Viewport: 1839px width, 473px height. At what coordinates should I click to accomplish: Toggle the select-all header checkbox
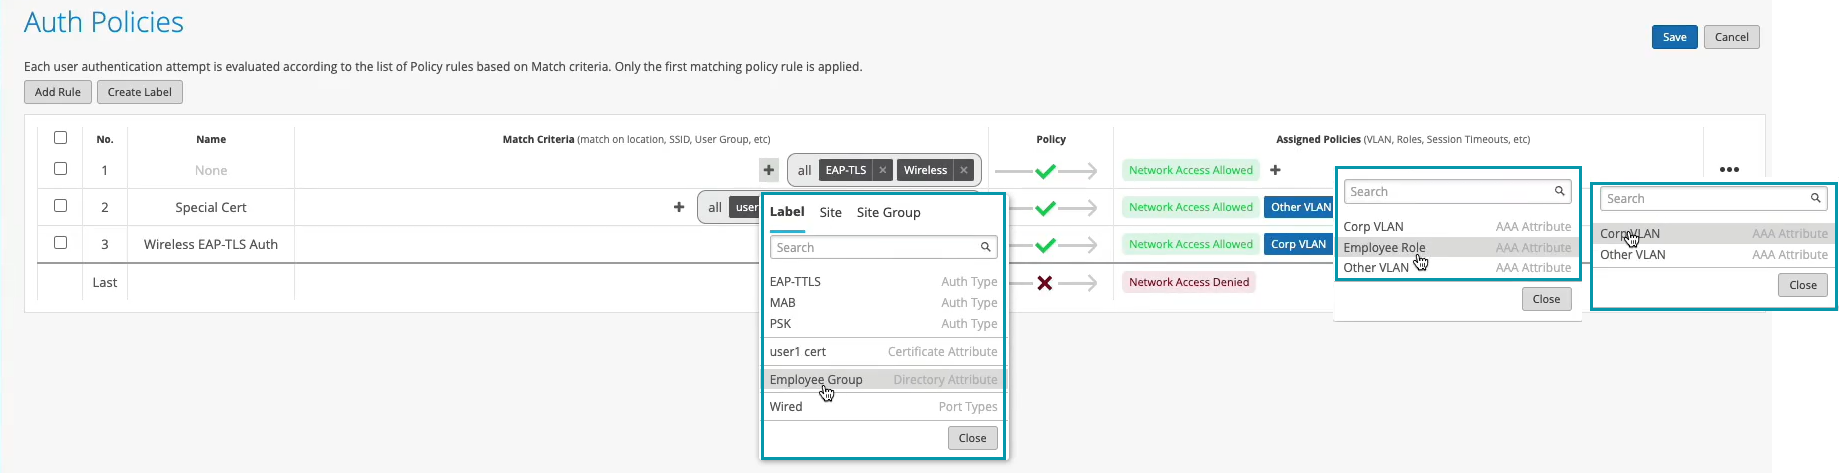[60, 138]
